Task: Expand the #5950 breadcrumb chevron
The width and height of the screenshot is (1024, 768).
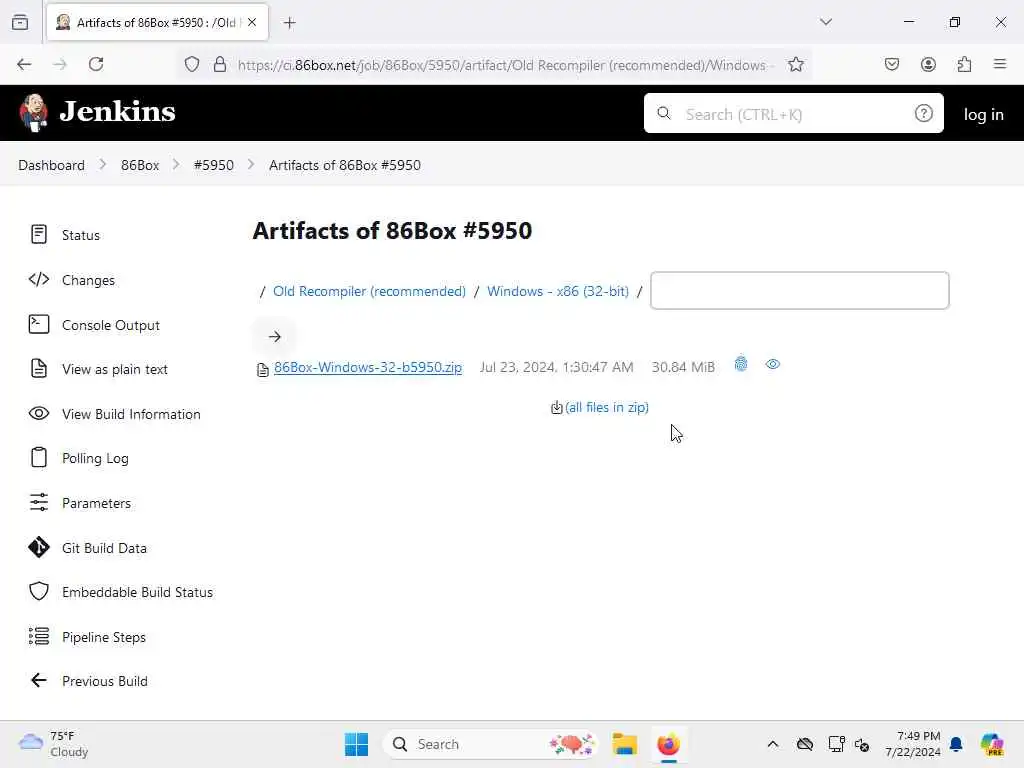Action: 251,165
